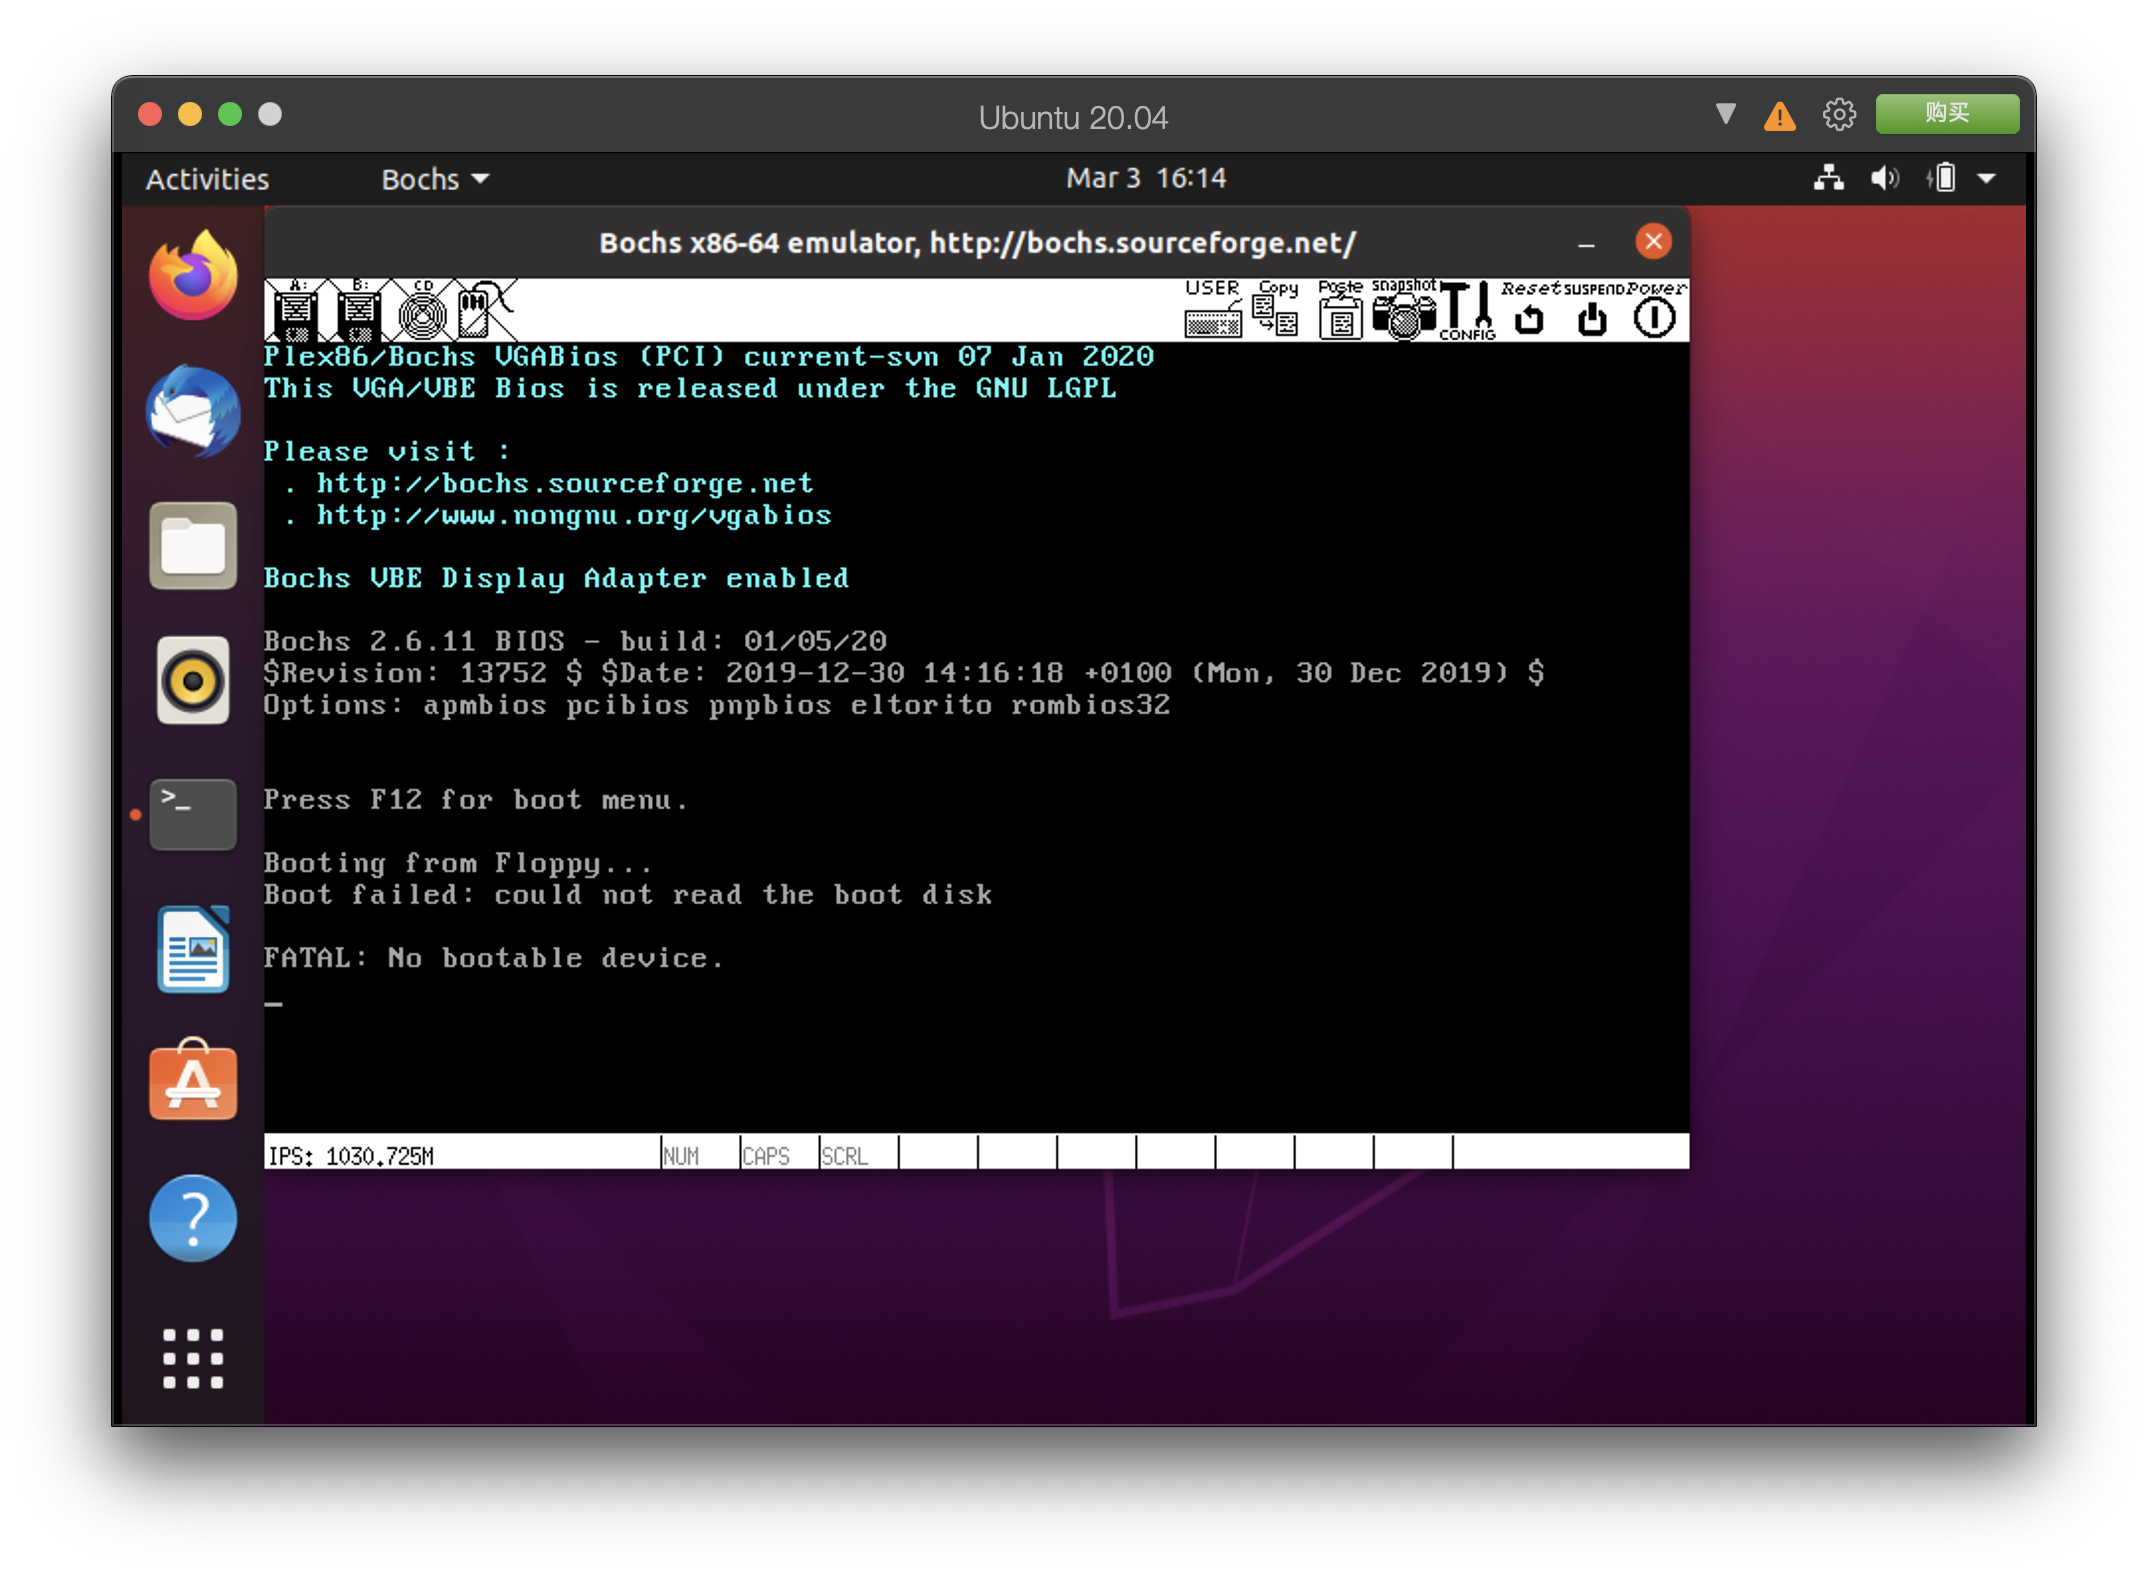Image resolution: width=2148 pixels, height=1574 pixels.
Task: Click the CAPS status indicator
Action: coord(766,1156)
